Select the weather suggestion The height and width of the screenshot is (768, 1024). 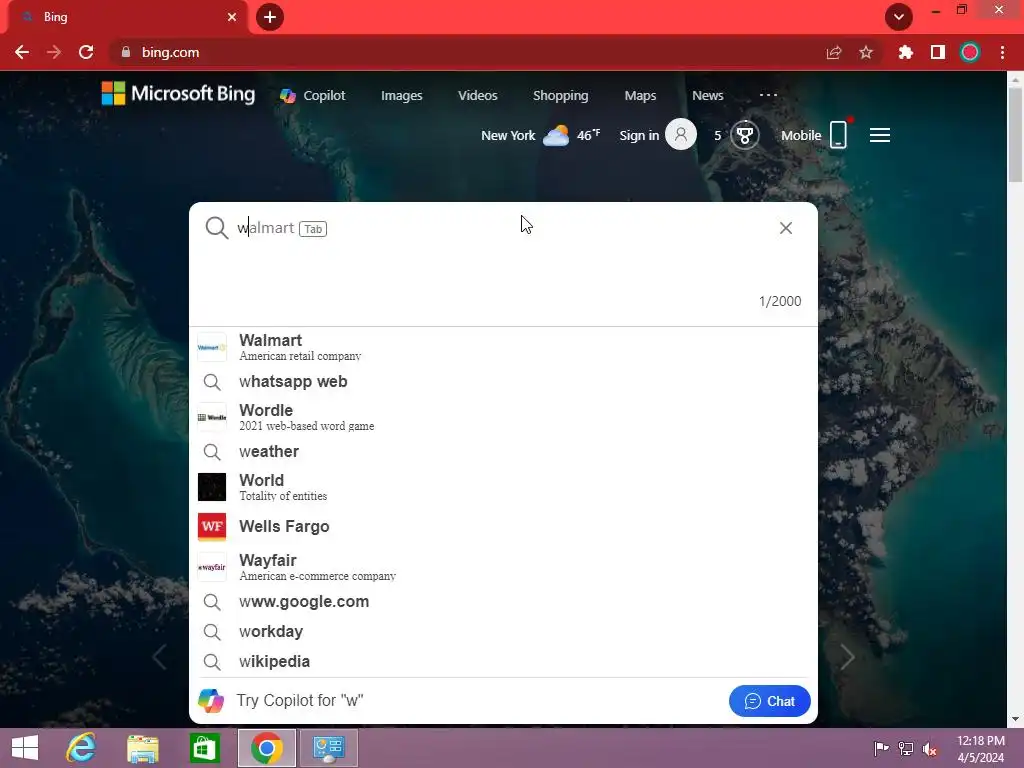coord(503,451)
